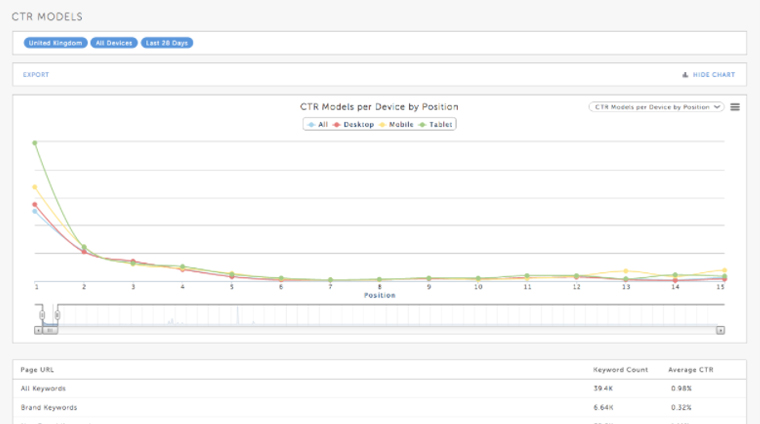This screenshot has height=424, width=760.
Task: Open CTR Models per Device by Position dropdown
Action: (656, 106)
